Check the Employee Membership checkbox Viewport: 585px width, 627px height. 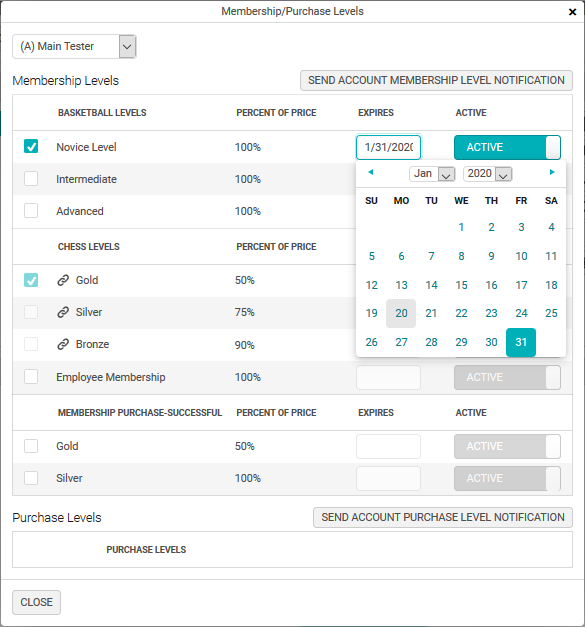pos(31,377)
